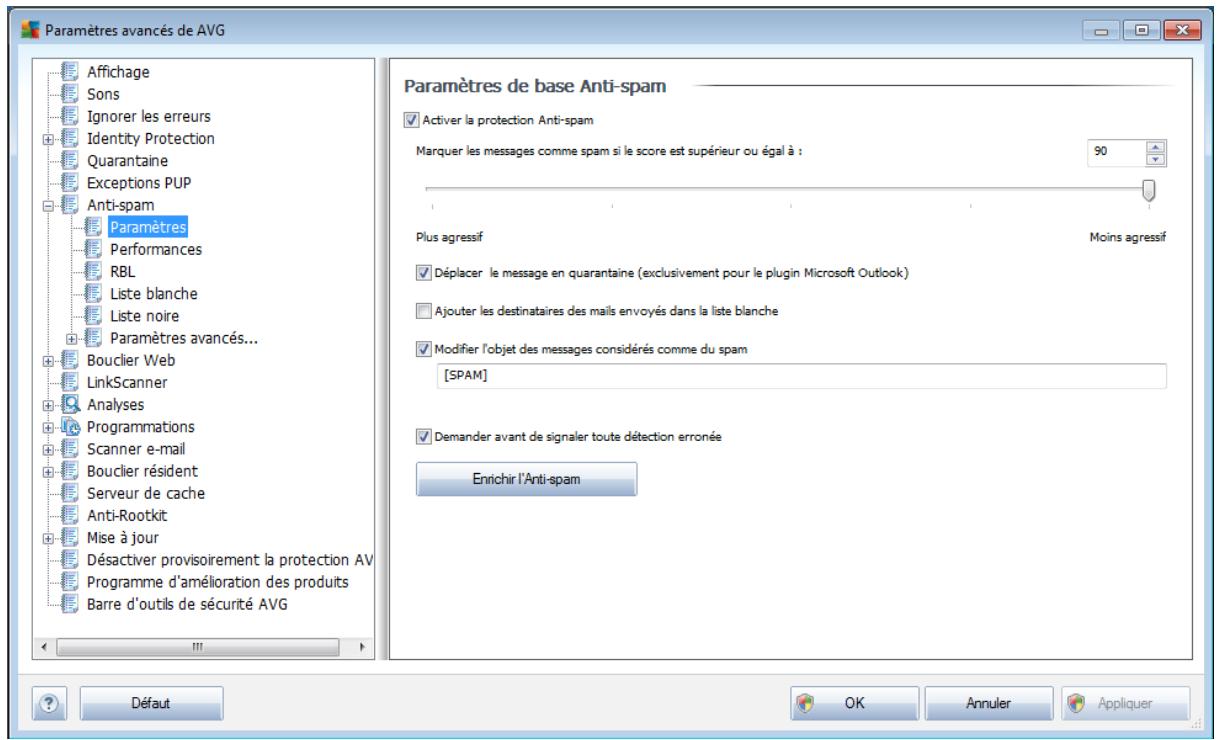Viewport: 1218px width, 740px height.
Task: Click the RBL item icon
Action: pos(94,270)
